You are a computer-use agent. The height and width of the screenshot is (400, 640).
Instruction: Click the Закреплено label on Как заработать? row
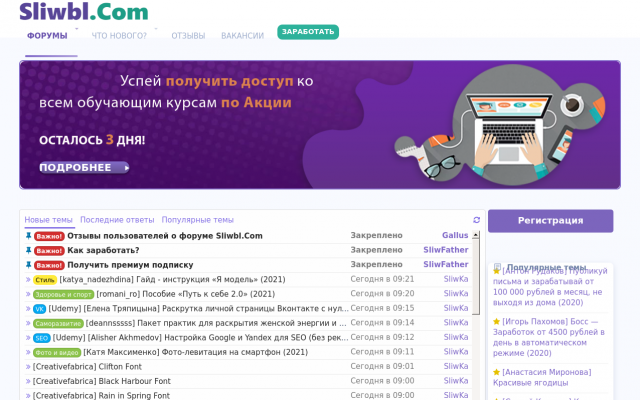[376, 250]
